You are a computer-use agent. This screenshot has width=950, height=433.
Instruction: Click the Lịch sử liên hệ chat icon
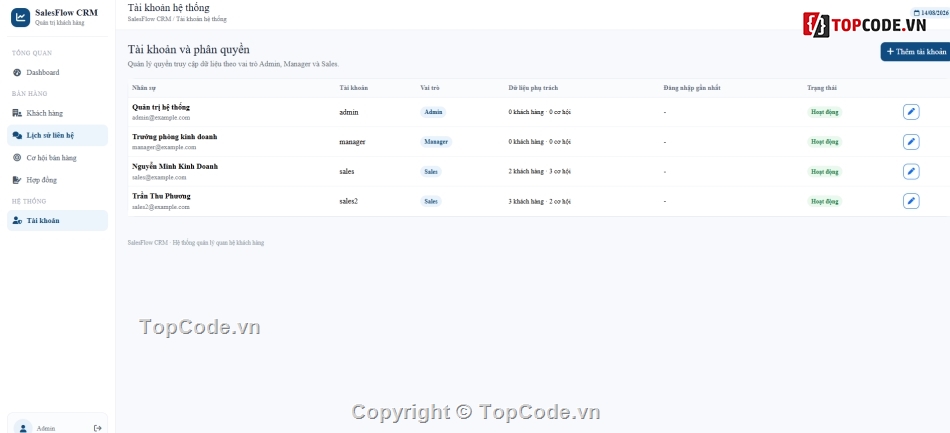(17, 136)
